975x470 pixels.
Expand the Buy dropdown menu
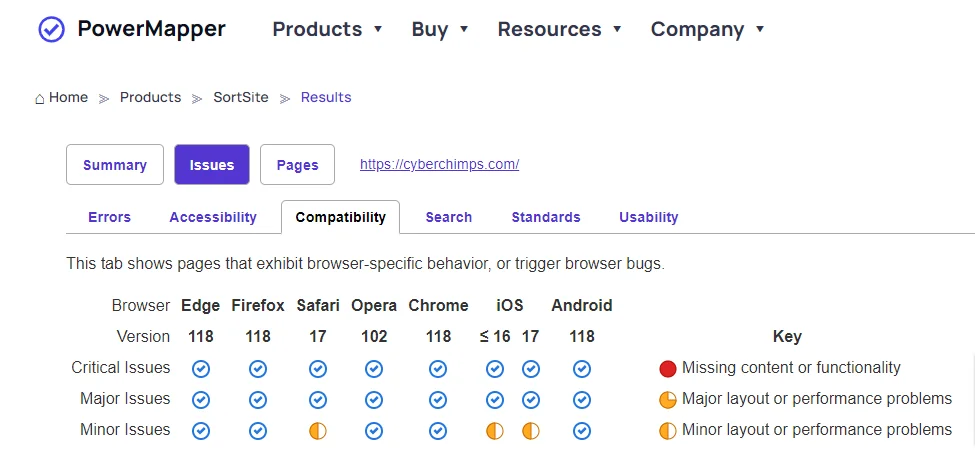click(x=440, y=29)
